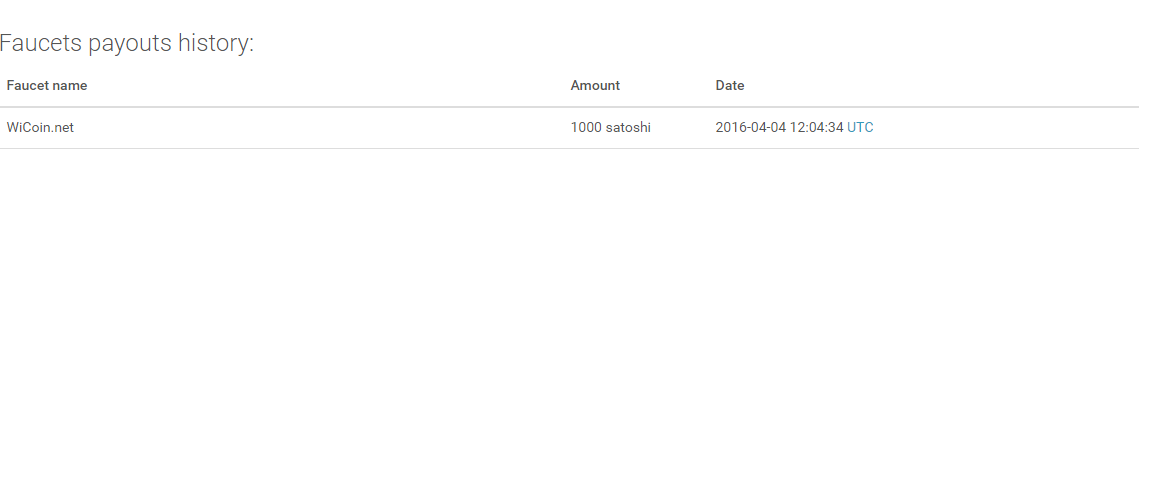The image size is (1175, 480).
Task: Click the Date column header
Action: (x=730, y=85)
